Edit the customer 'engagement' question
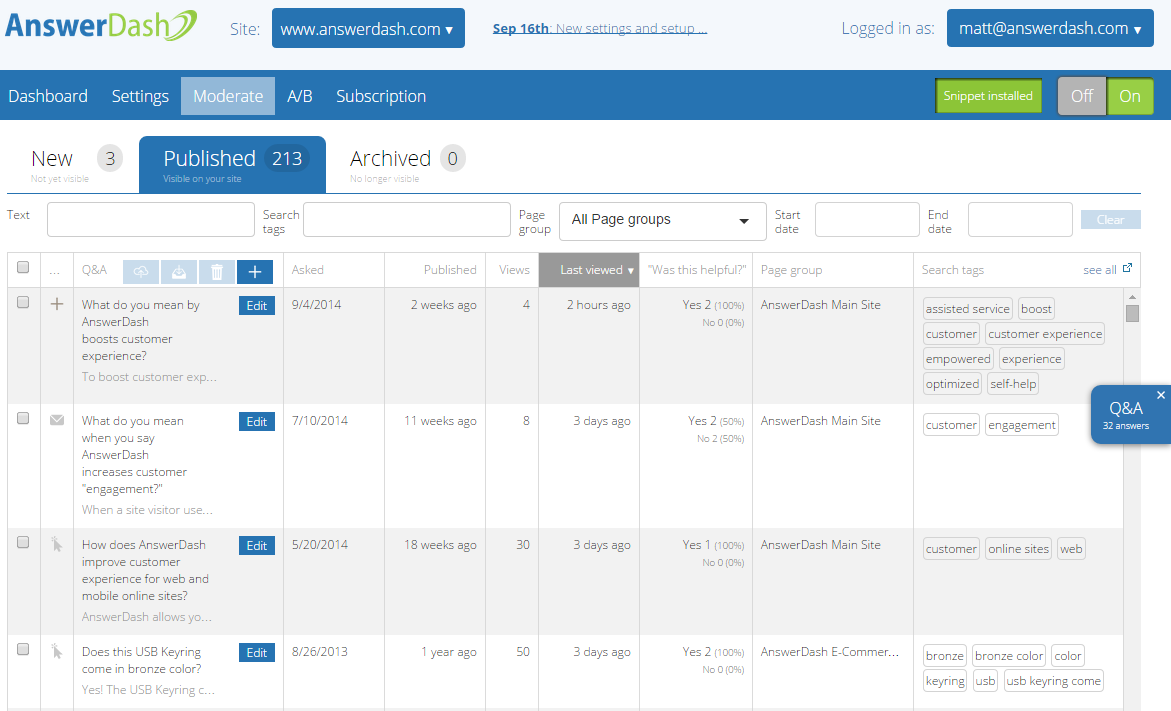 point(257,421)
